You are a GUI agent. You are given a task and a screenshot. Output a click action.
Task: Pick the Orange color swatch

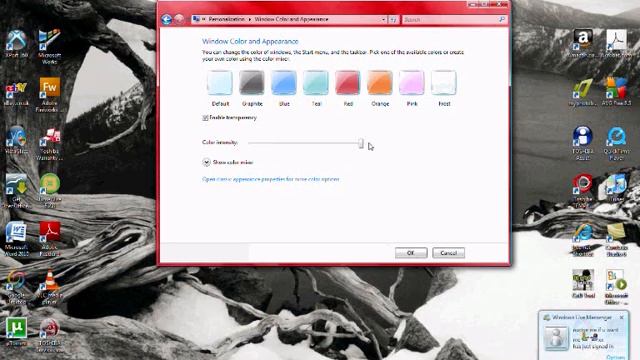pyautogui.click(x=380, y=83)
